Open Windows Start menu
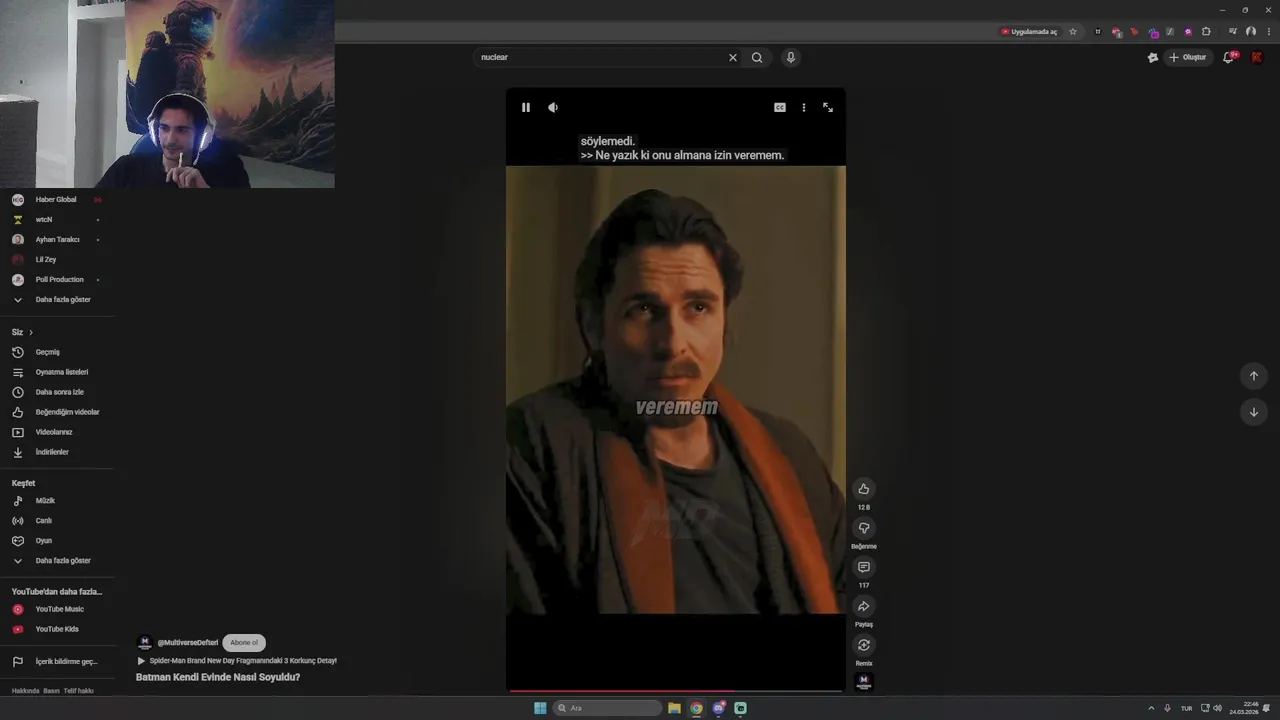1280x720 pixels. (x=540, y=708)
